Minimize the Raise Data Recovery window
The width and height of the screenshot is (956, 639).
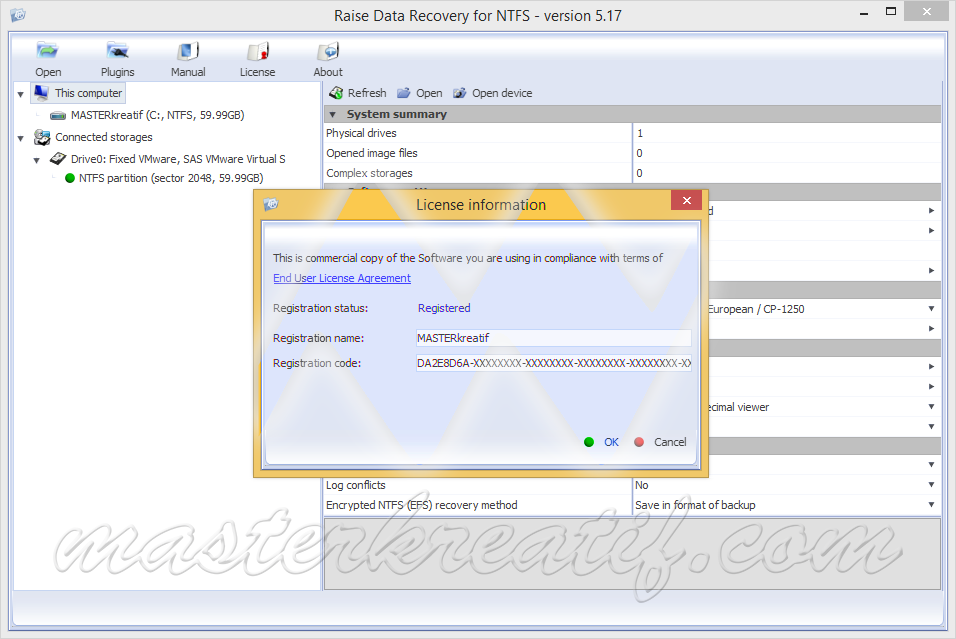(x=864, y=13)
